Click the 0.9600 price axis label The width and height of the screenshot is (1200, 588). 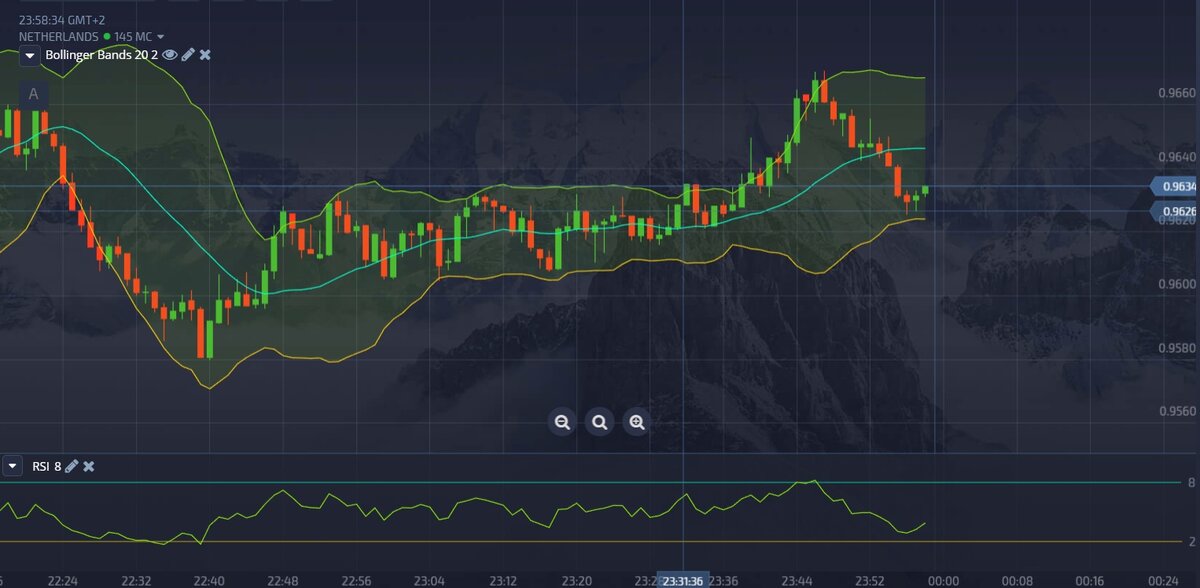1176,284
